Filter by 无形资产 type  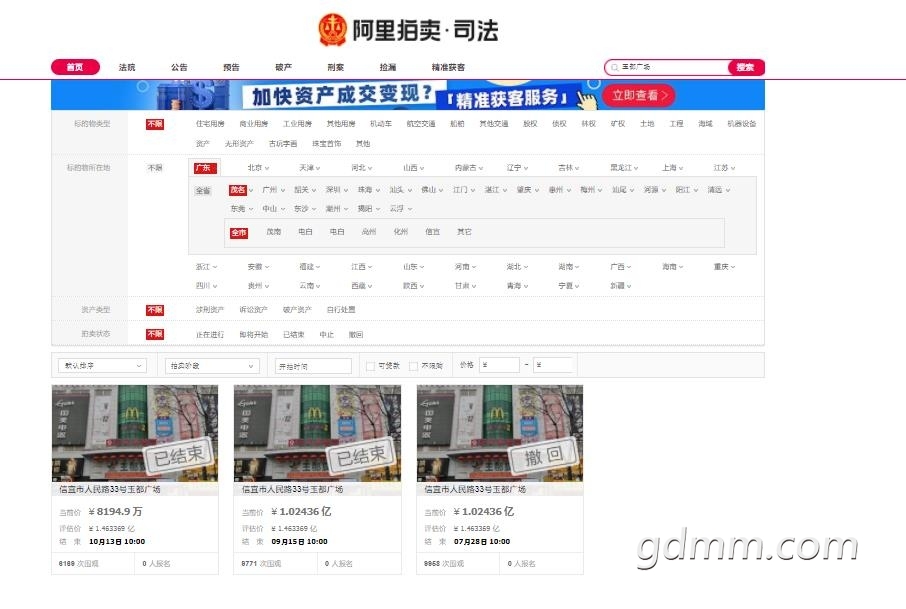pyautogui.click(x=239, y=143)
